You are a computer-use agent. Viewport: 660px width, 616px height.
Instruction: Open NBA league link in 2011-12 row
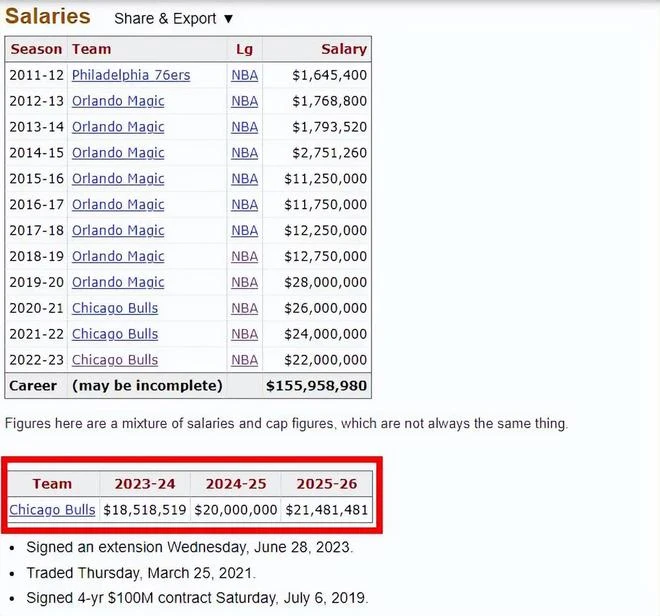(245, 75)
